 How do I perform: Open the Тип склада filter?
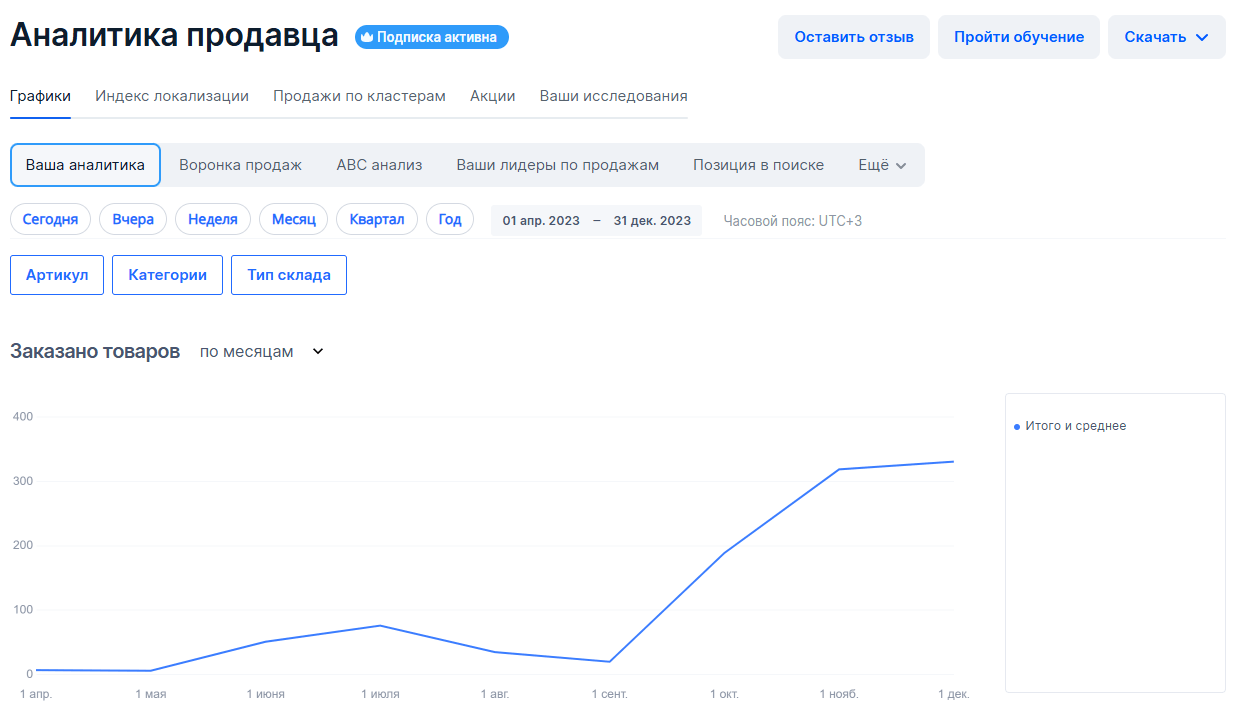[x=289, y=275]
